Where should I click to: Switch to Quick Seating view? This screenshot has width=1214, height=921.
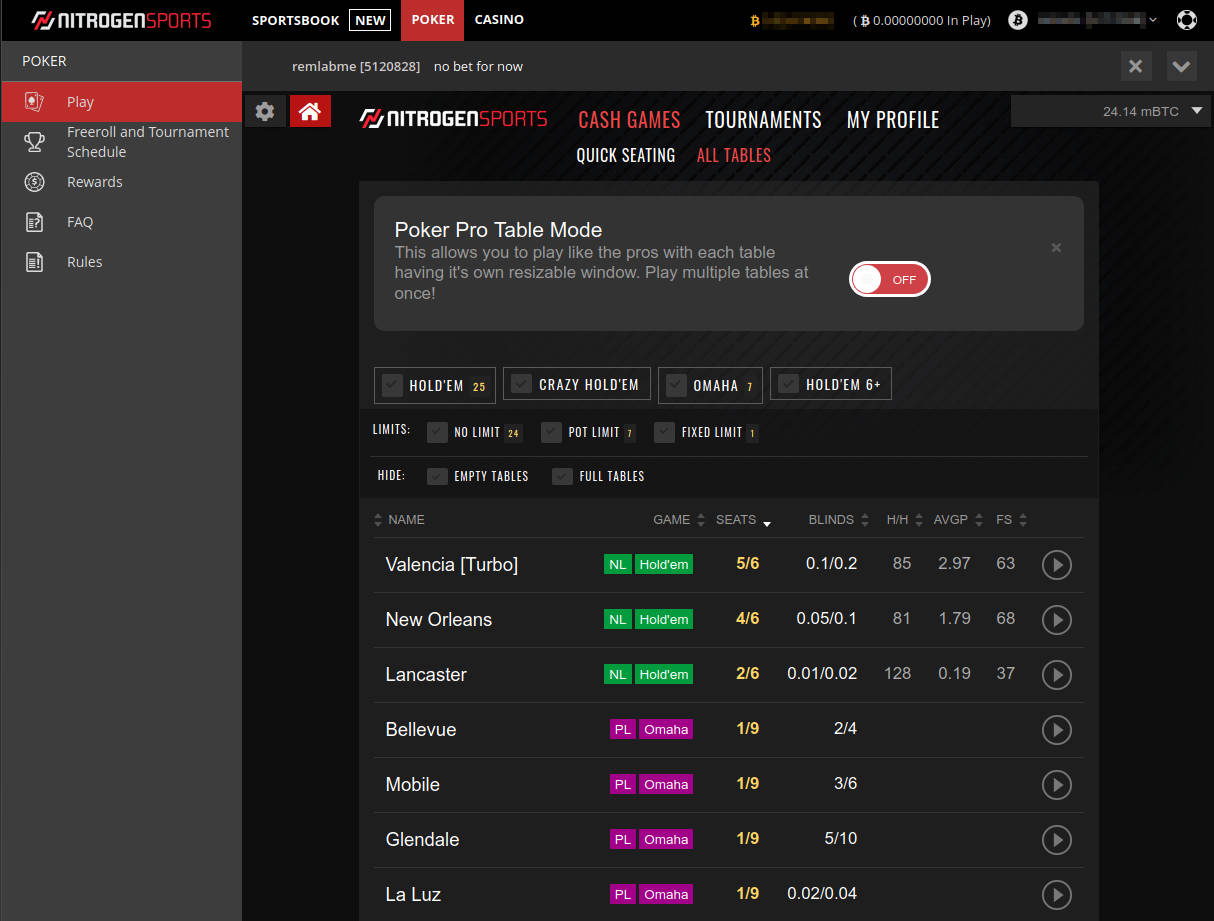coord(626,155)
